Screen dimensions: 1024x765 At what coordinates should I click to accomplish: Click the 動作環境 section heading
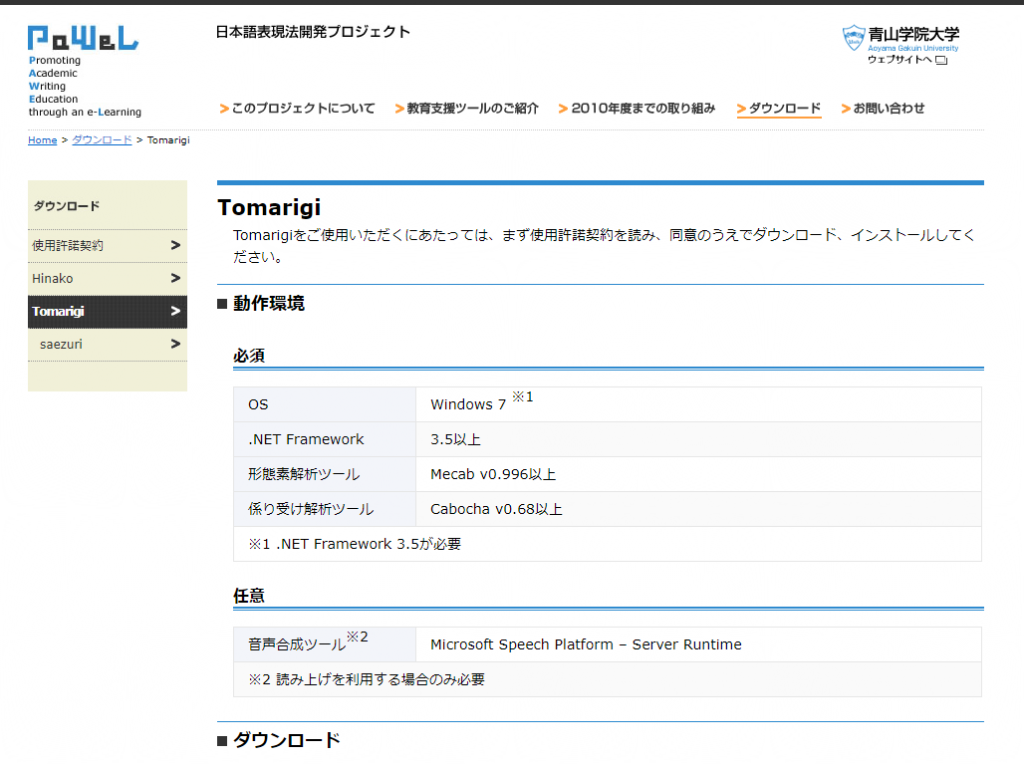(268, 303)
